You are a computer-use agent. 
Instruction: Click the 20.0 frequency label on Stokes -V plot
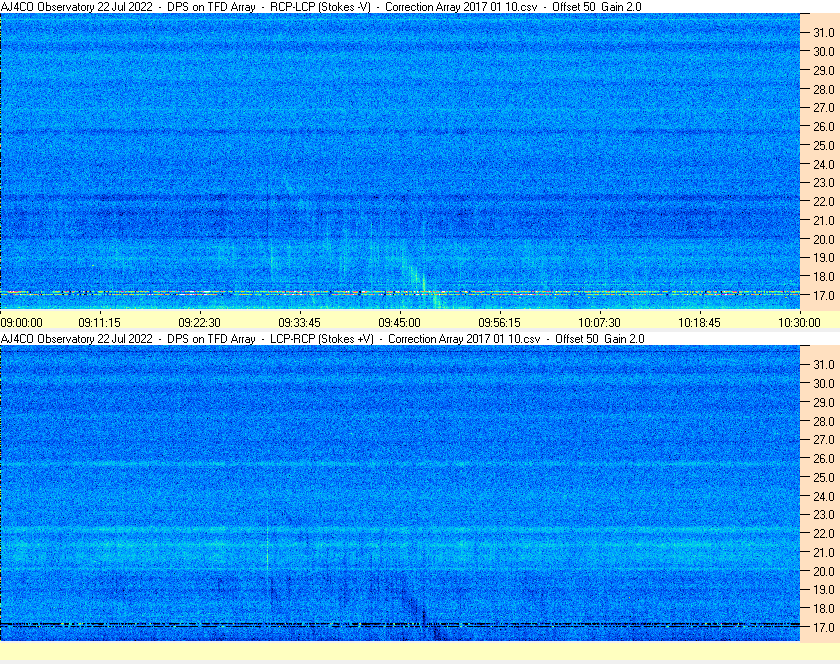tap(824, 239)
